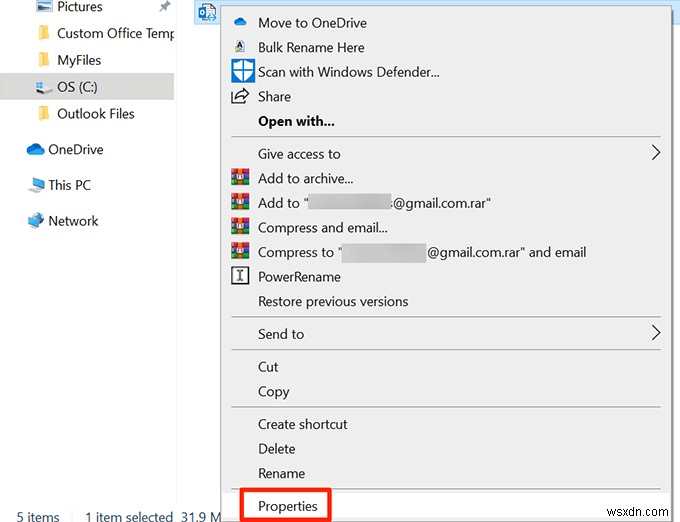Choose Rename from context menu
Image resolution: width=680 pixels, height=522 pixels.
coord(281,473)
